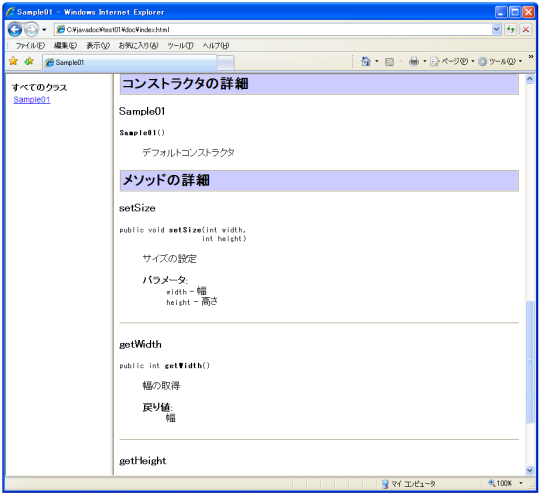Click the 戻り値: label

[x=157, y=407]
